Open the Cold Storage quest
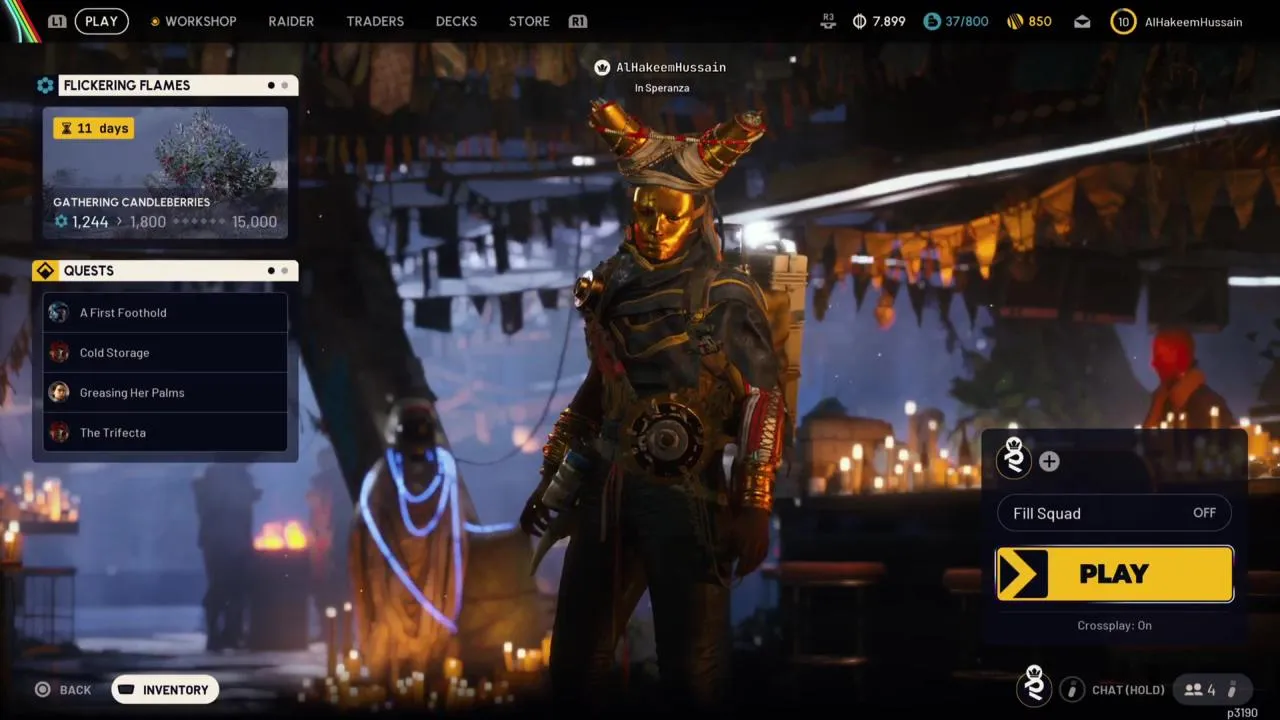 [x=165, y=353]
